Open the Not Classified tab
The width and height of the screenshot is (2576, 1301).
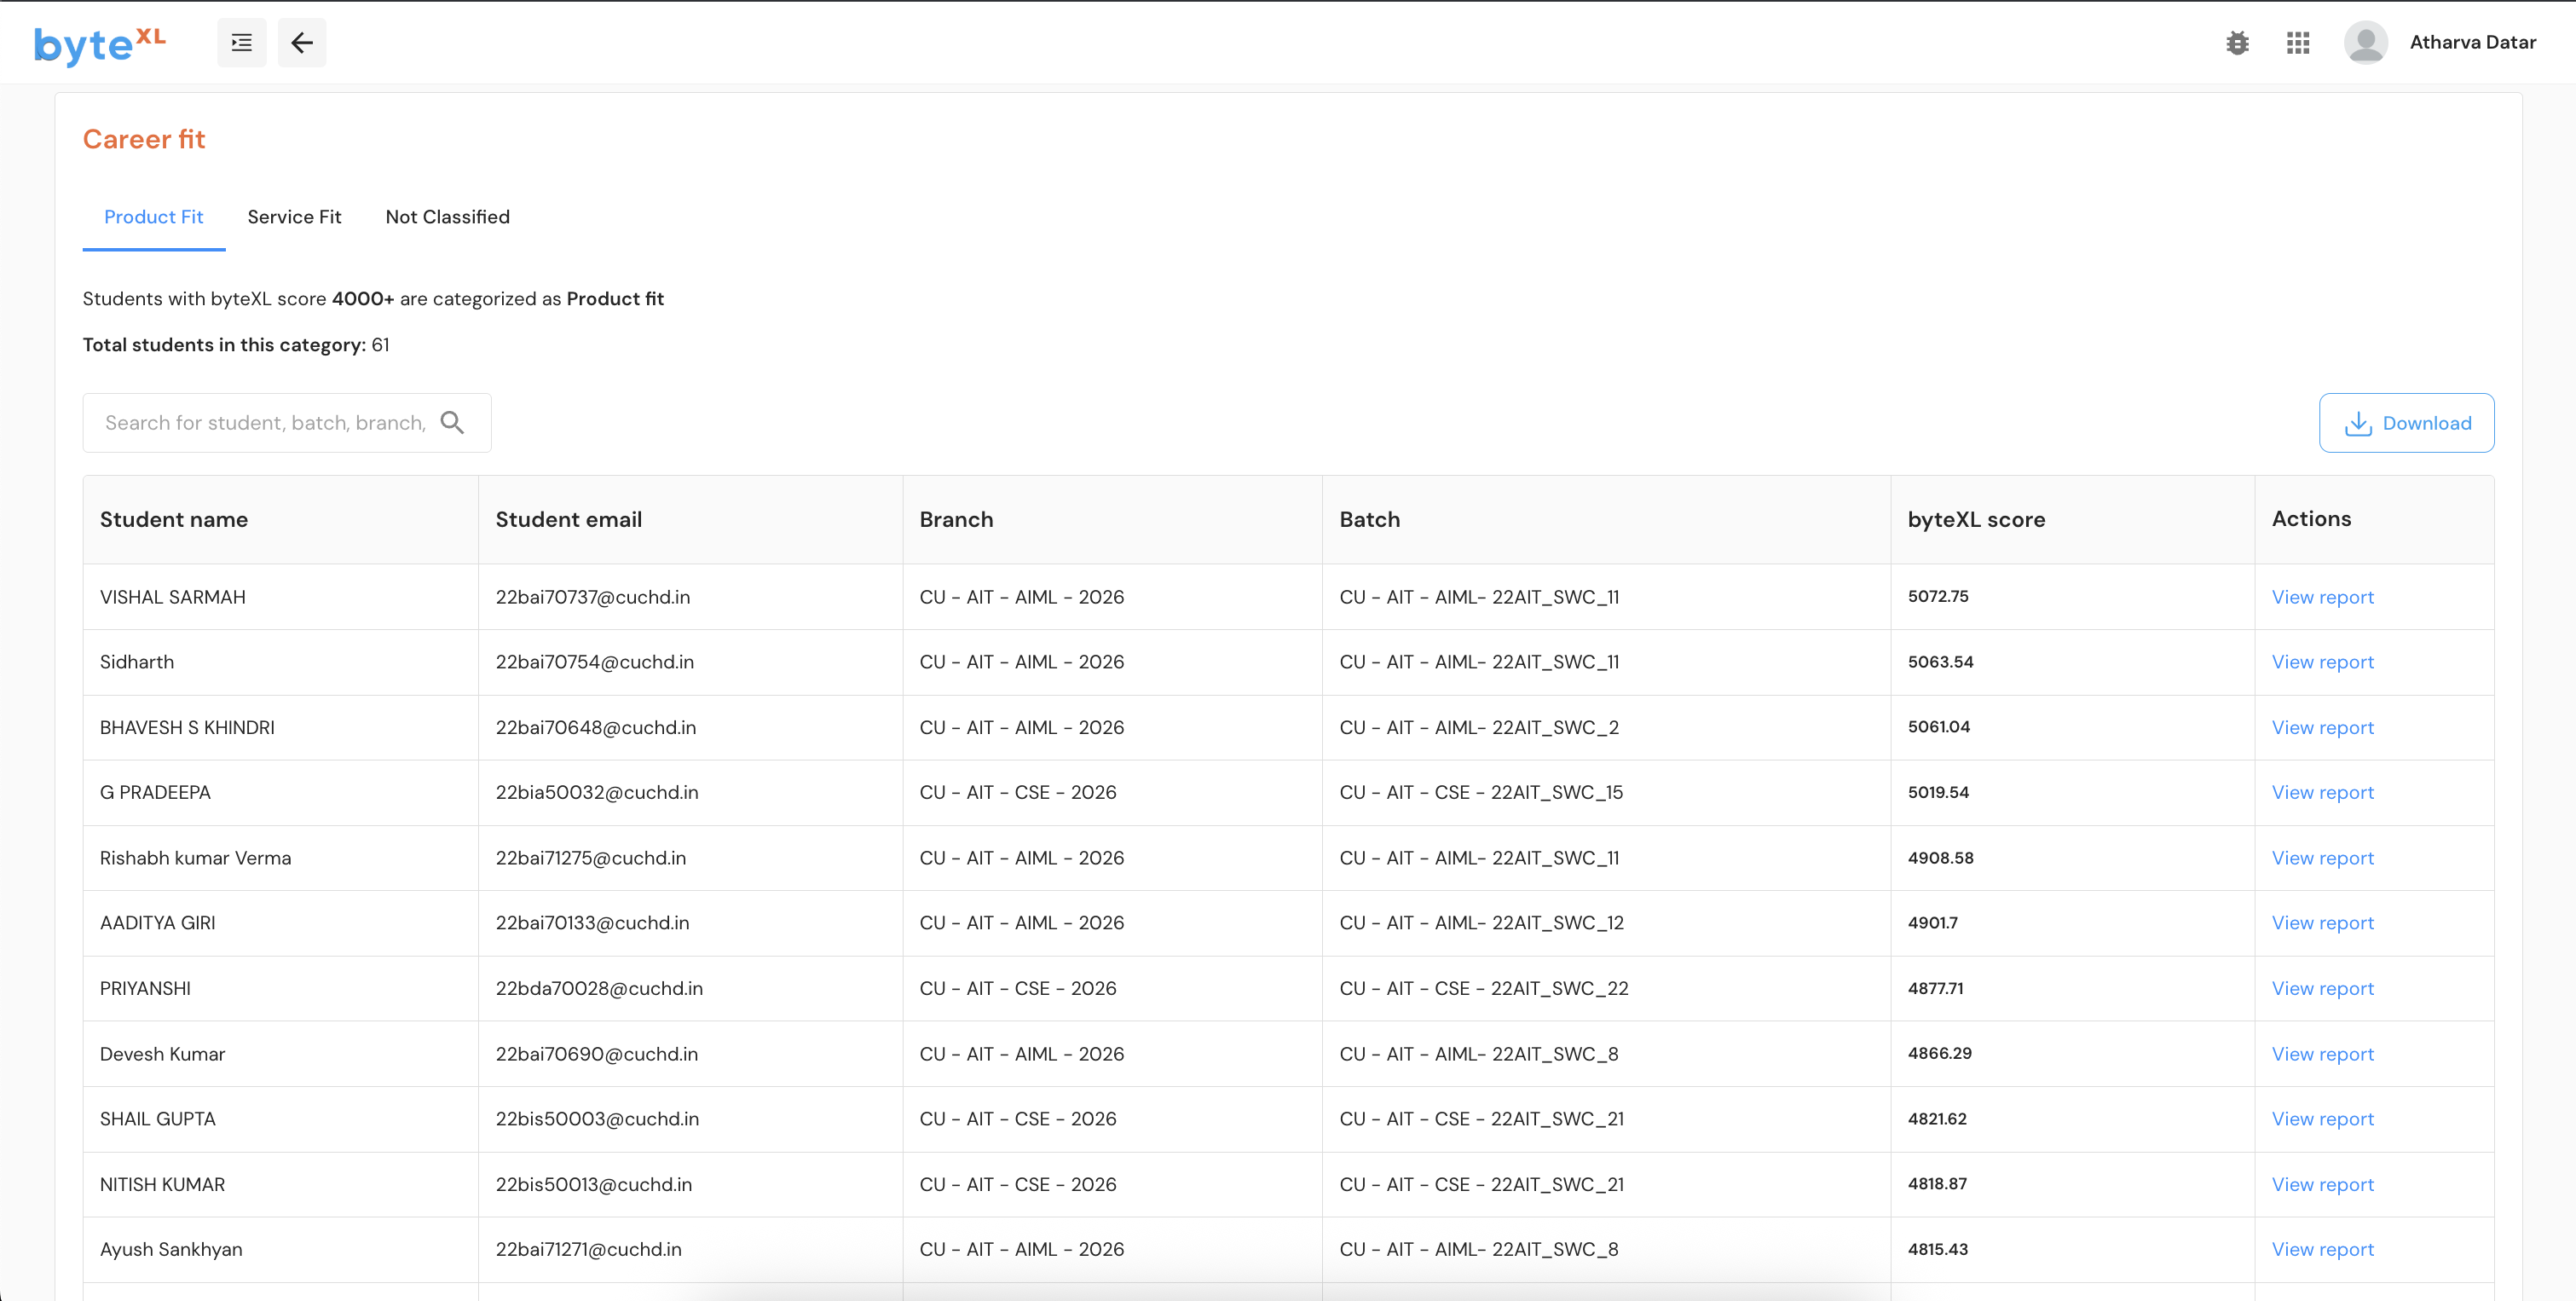coord(447,217)
